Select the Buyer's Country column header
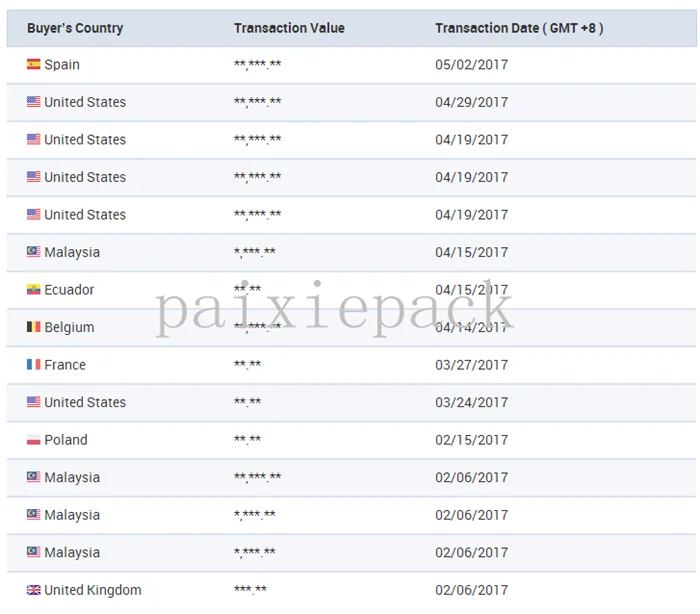700x614 pixels. click(x=75, y=28)
